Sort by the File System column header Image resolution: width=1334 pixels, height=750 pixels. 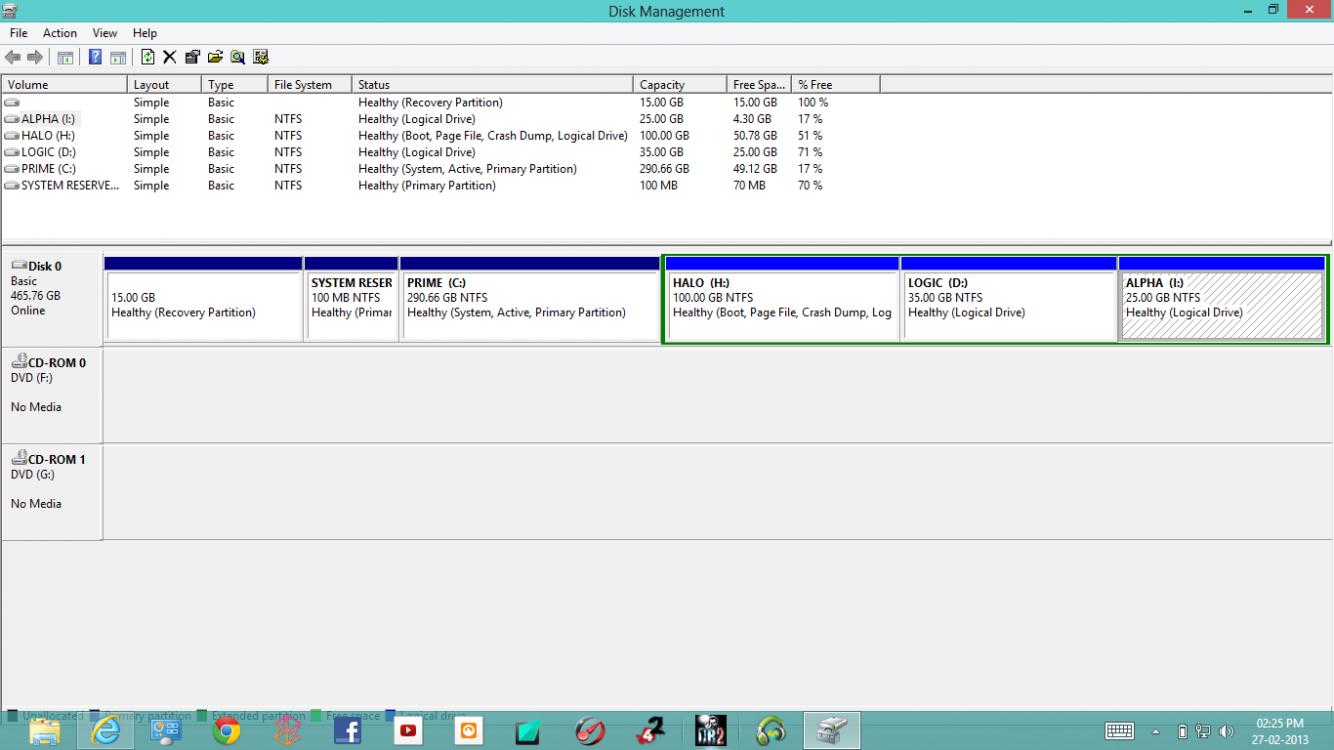310,85
